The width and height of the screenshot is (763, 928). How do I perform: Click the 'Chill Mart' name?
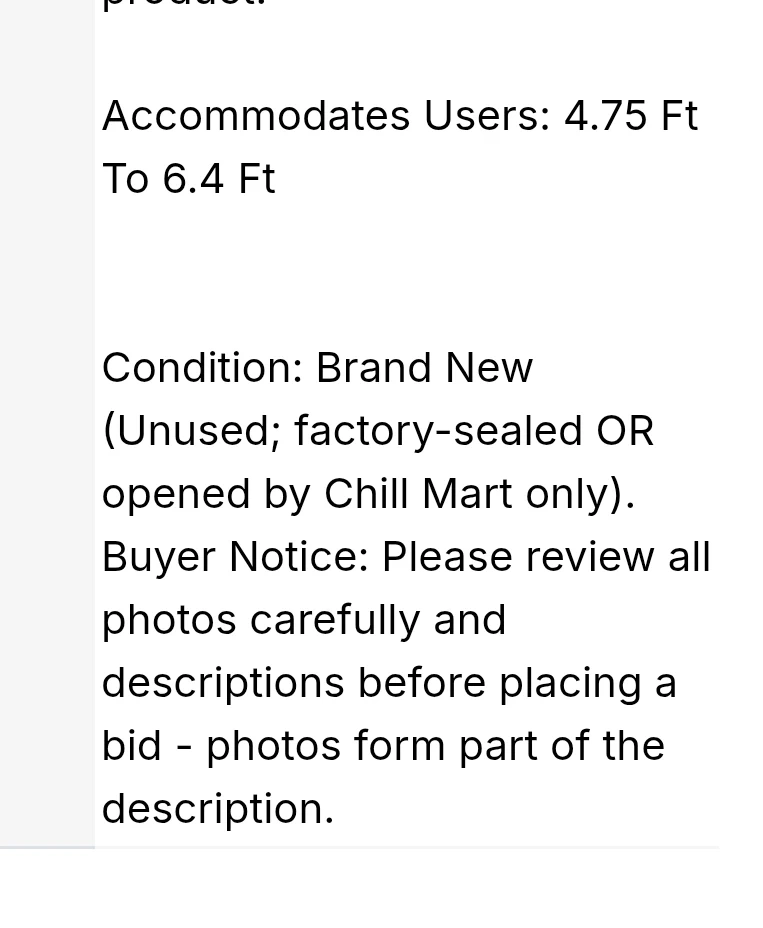point(418,494)
